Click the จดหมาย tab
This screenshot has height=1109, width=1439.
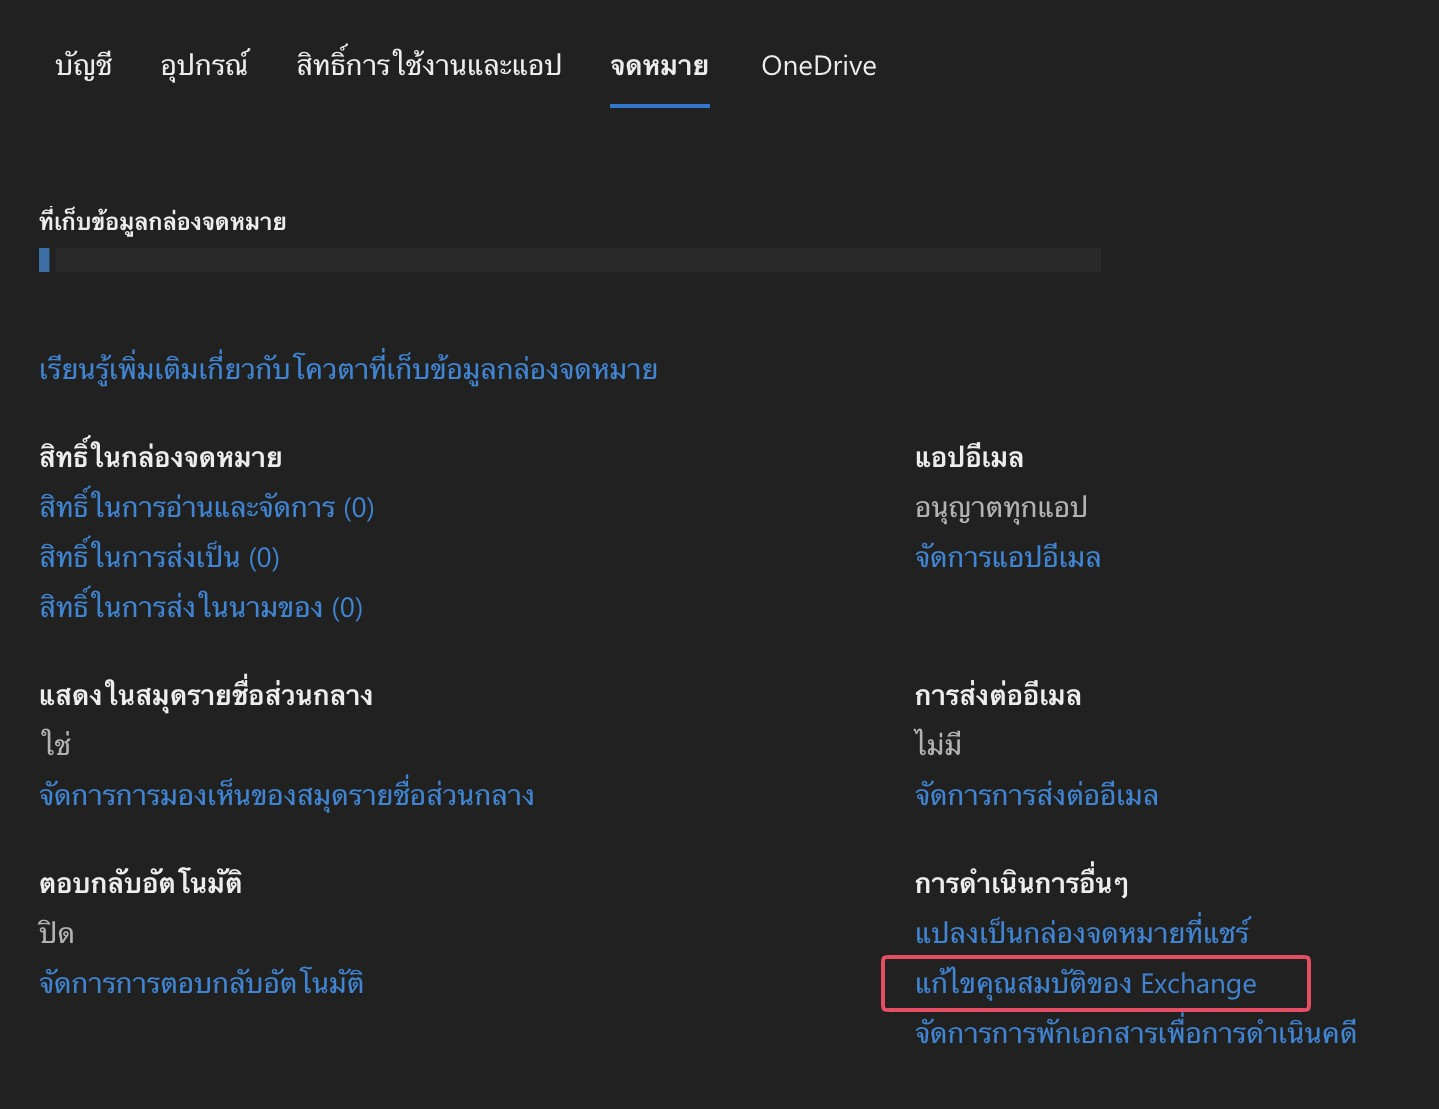[x=659, y=66]
